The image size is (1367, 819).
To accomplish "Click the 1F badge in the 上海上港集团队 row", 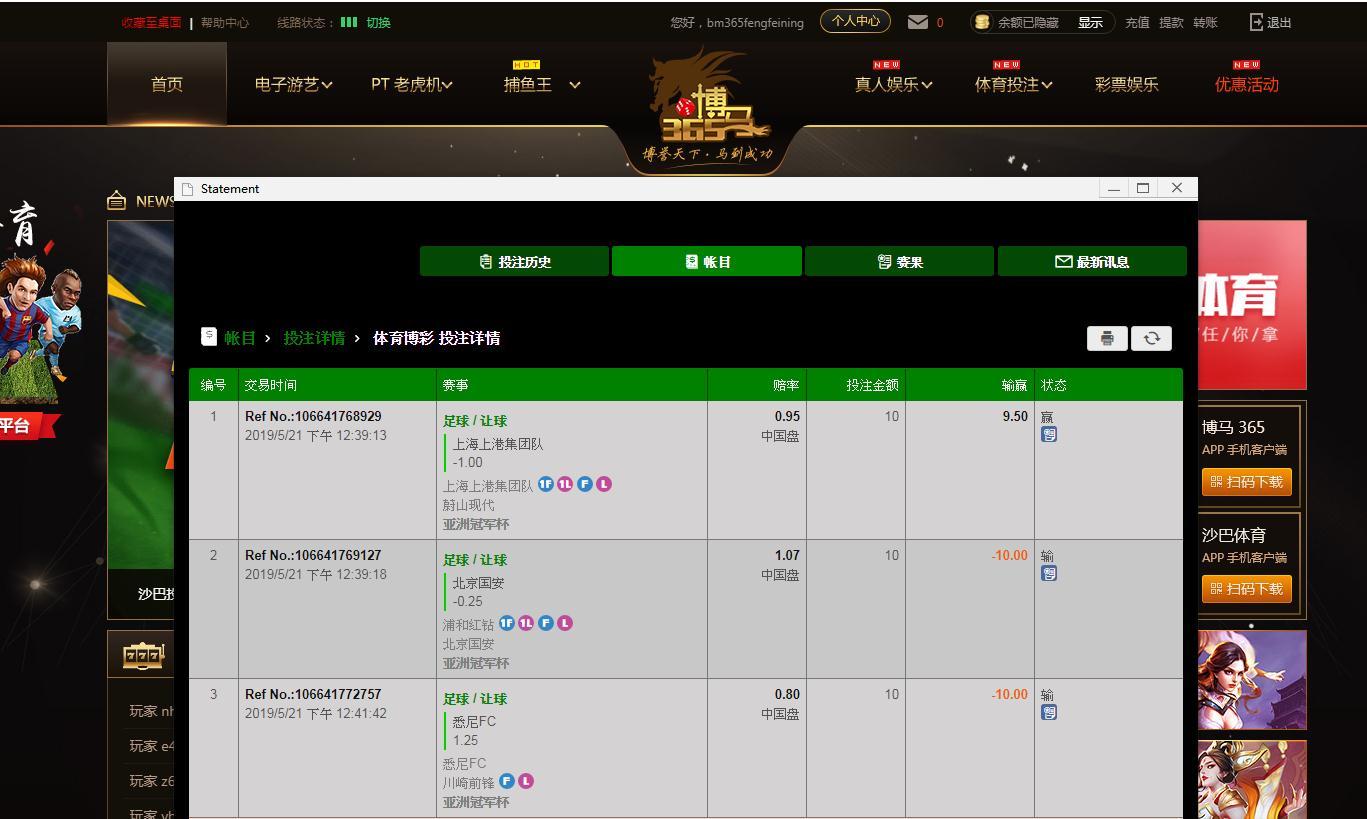I will (545, 484).
